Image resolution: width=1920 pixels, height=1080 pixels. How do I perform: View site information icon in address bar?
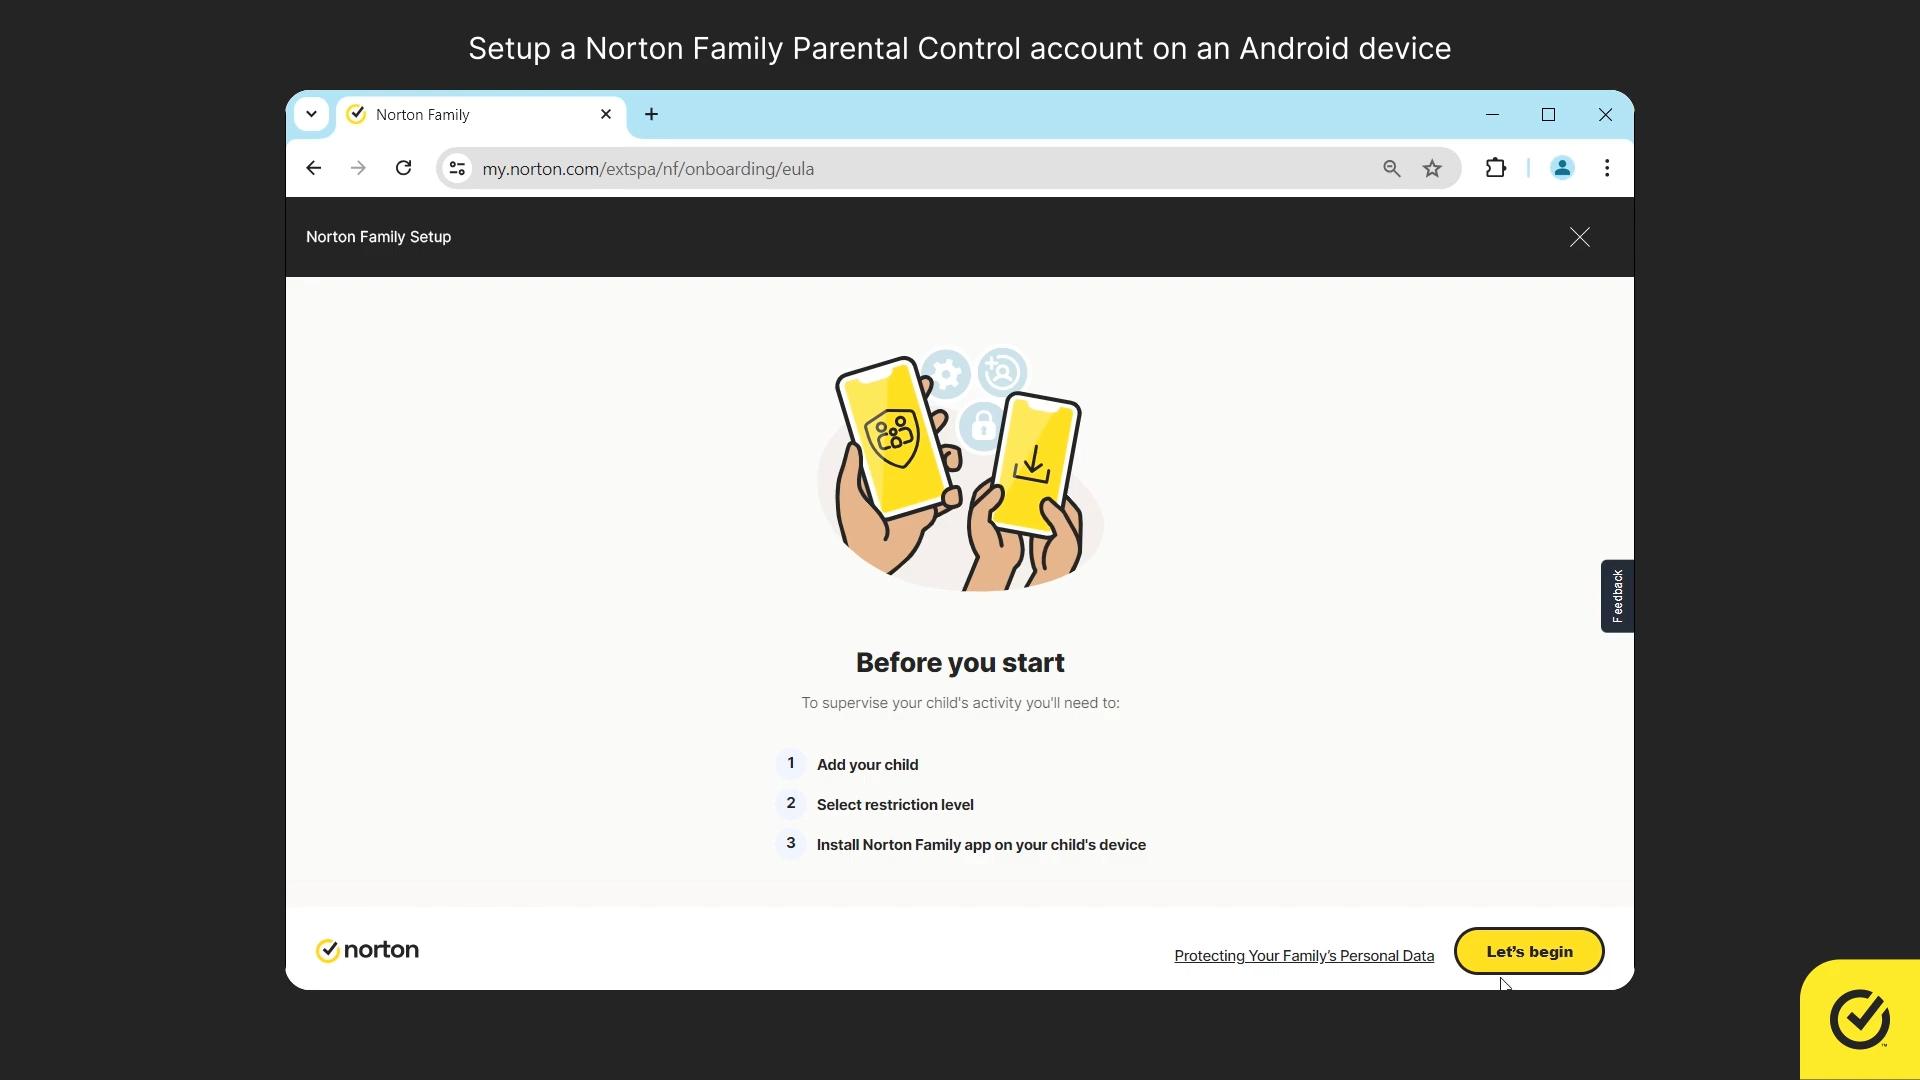tap(457, 168)
